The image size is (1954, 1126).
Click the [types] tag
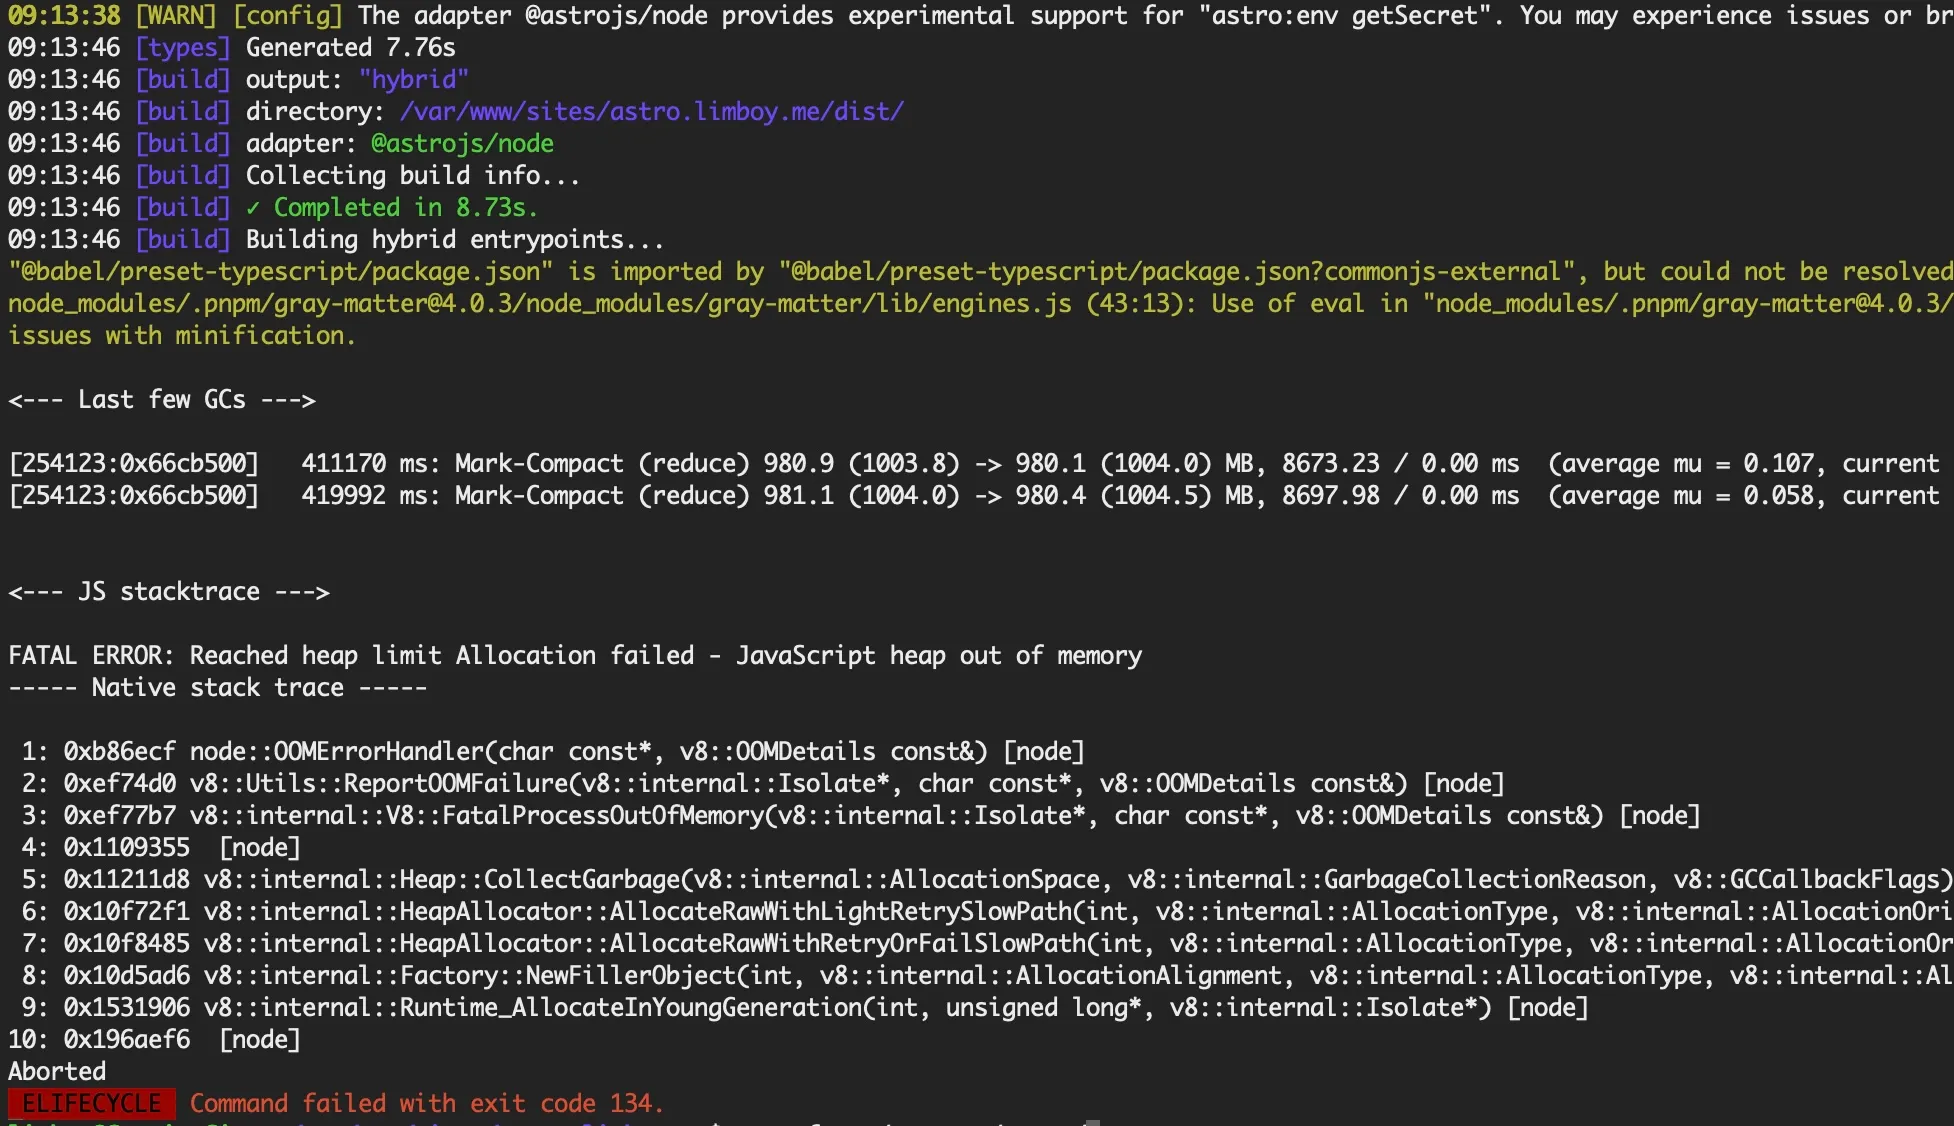(x=183, y=47)
